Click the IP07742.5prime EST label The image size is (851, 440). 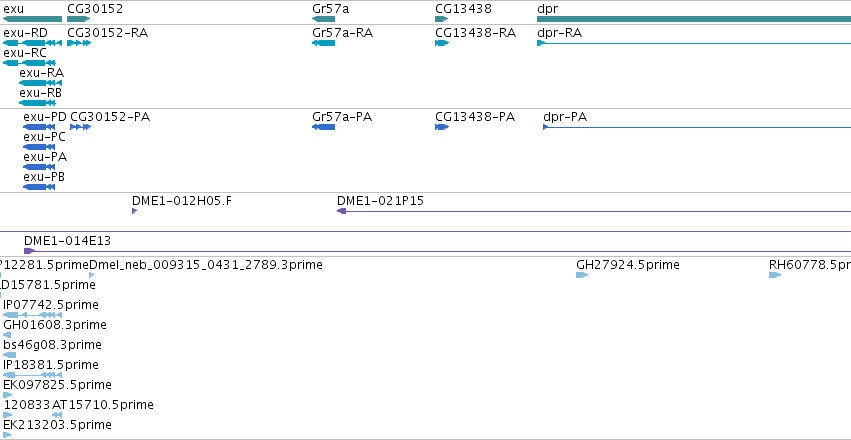pos(51,305)
